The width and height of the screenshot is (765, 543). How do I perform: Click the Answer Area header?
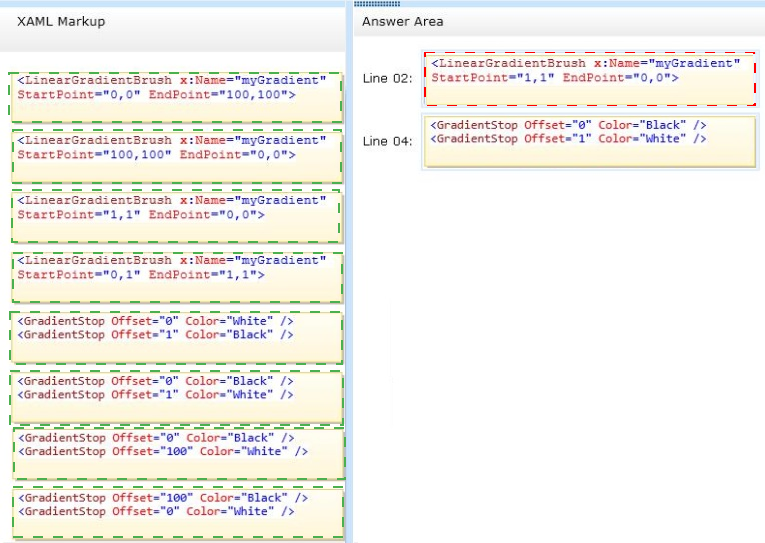[x=403, y=21]
